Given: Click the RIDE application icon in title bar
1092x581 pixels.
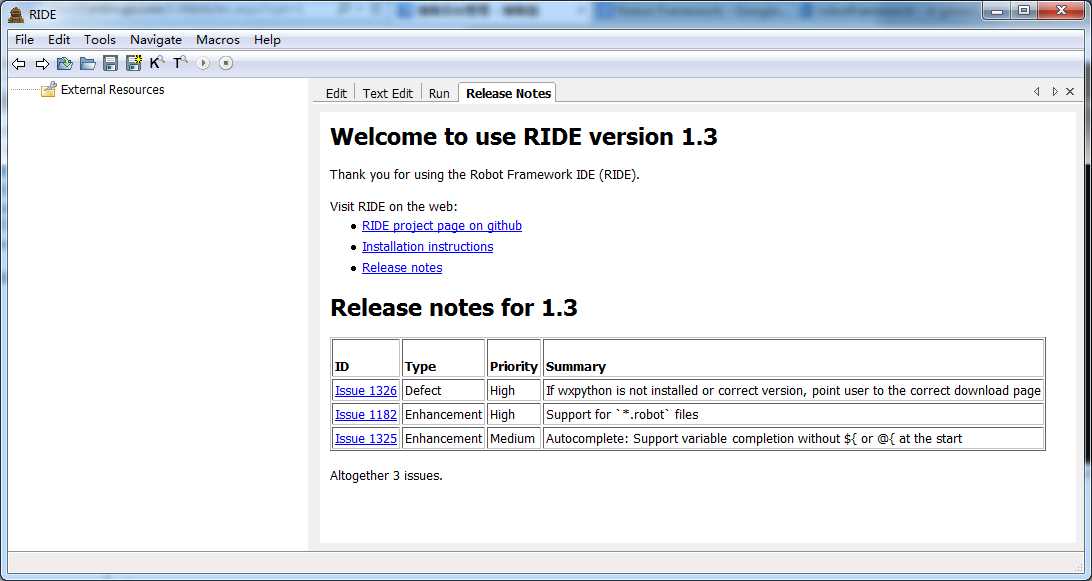Looking at the screenshot, I should click(x=16, y=14).
